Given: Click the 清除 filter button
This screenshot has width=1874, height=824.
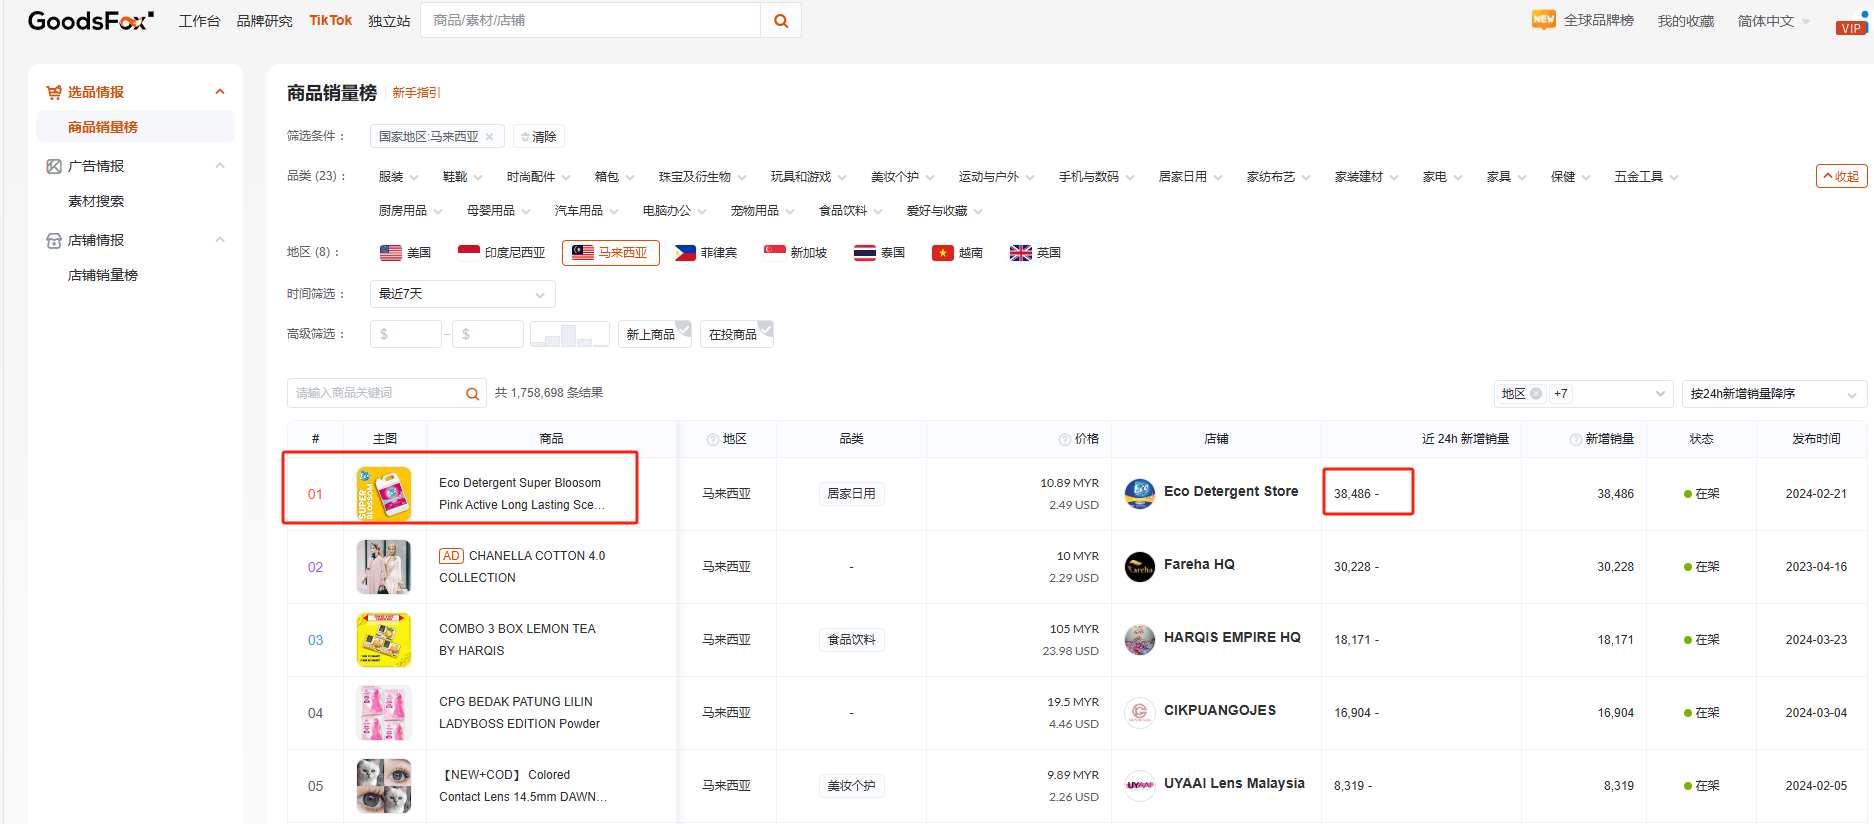Looking at the screenshot, I should point(539,137).
